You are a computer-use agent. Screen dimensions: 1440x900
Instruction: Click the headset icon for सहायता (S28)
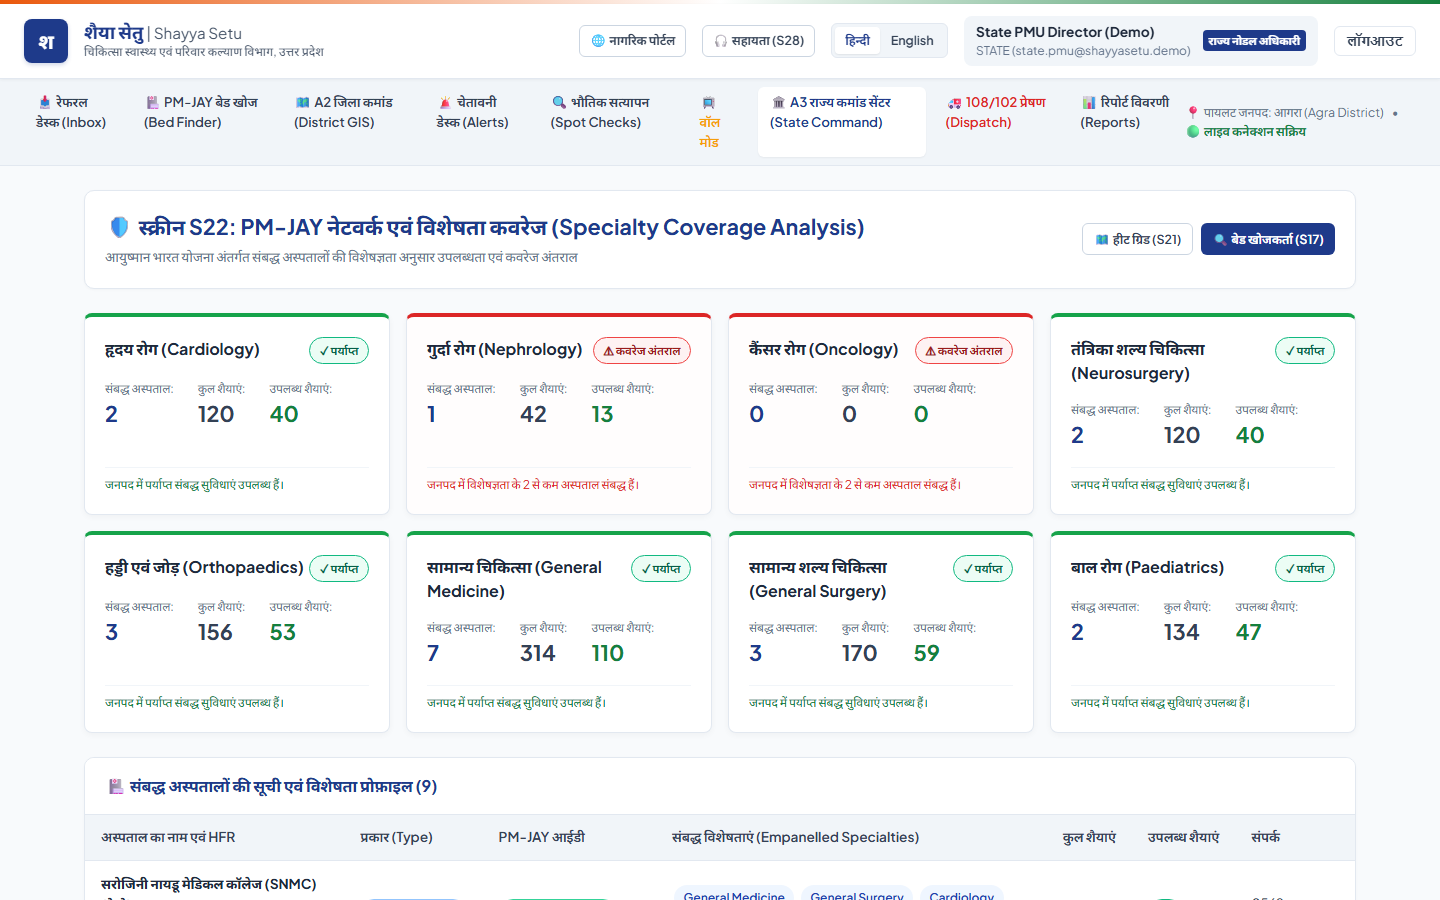coord(721,41)
